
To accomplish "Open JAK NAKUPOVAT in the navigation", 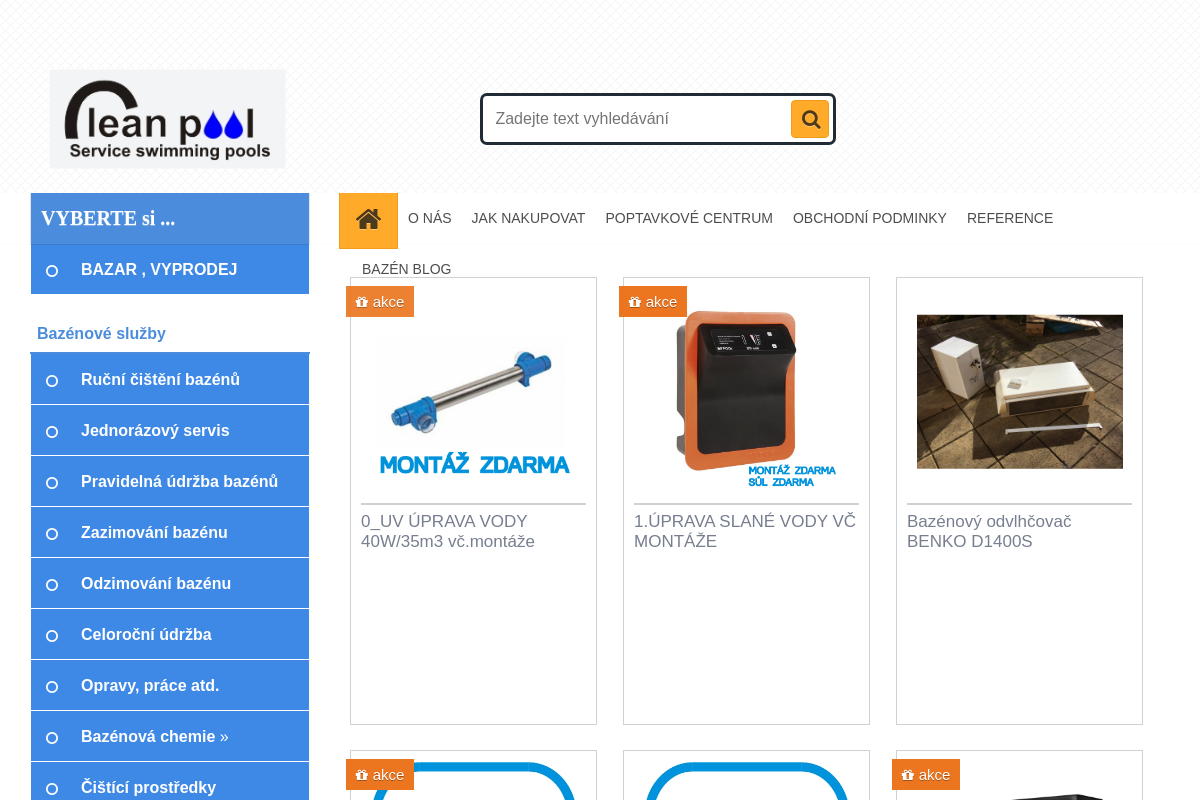I will pos(528,218).
